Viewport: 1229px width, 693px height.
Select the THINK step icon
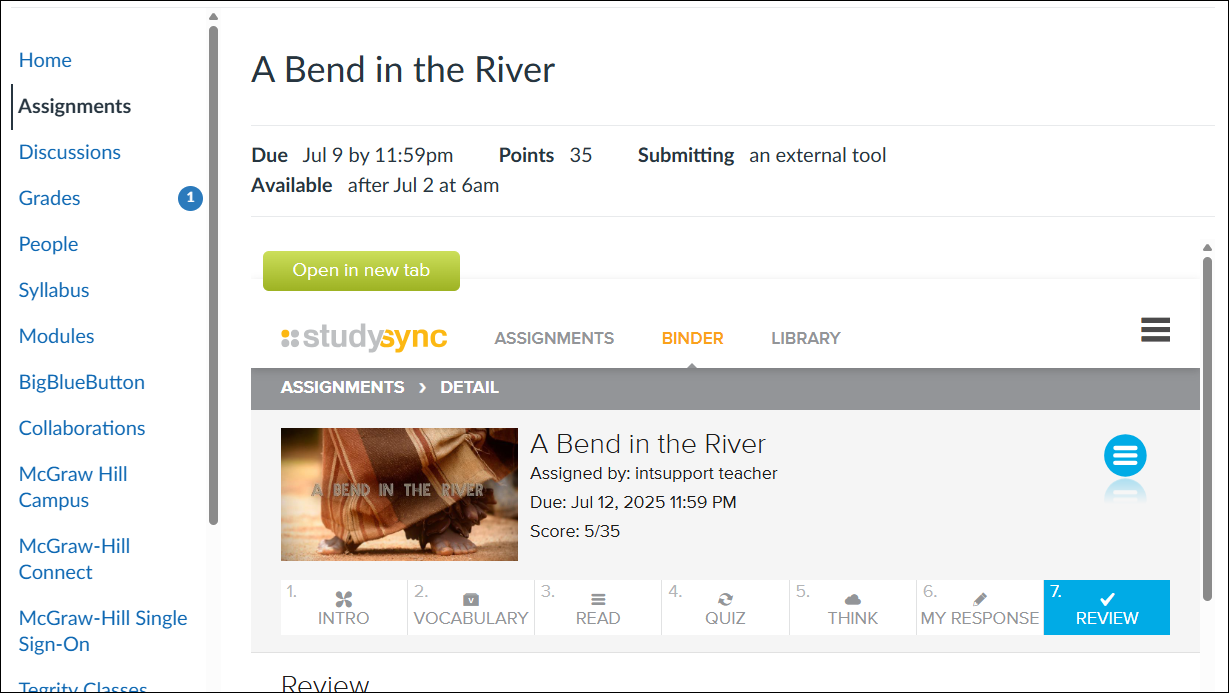coord(852,607)
